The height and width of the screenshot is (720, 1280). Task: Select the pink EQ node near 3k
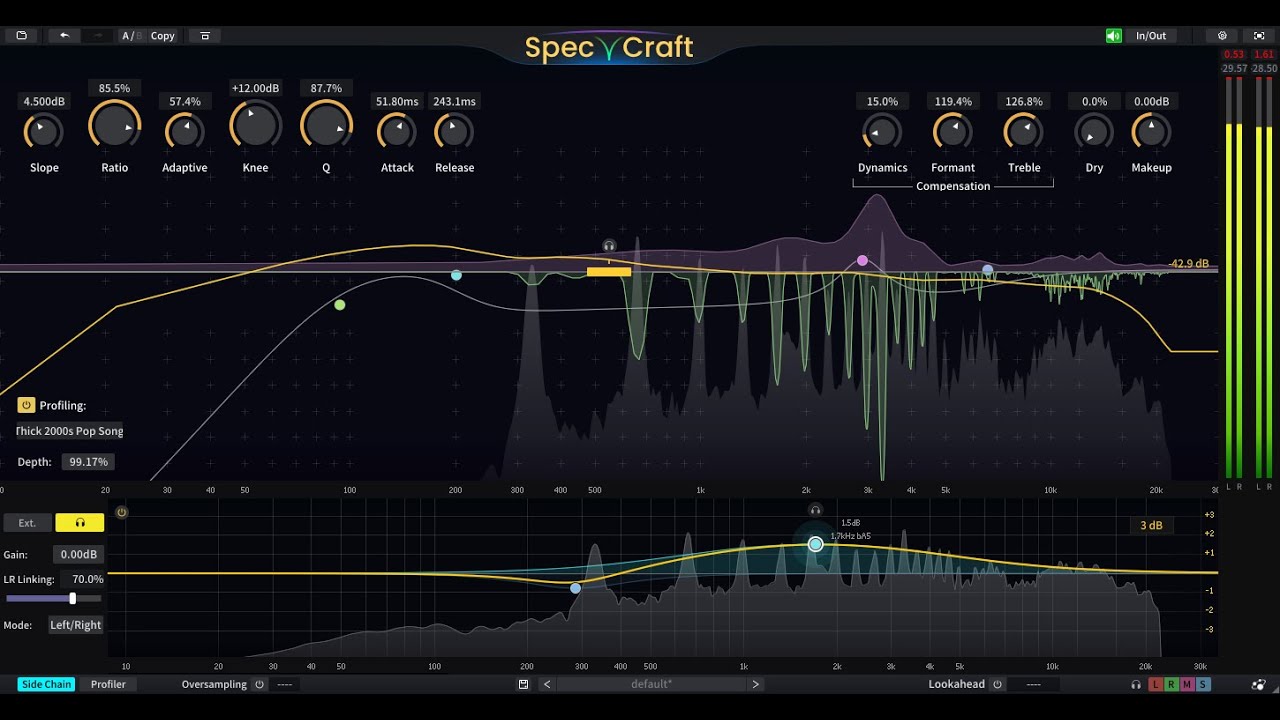(x=863, y=260)
